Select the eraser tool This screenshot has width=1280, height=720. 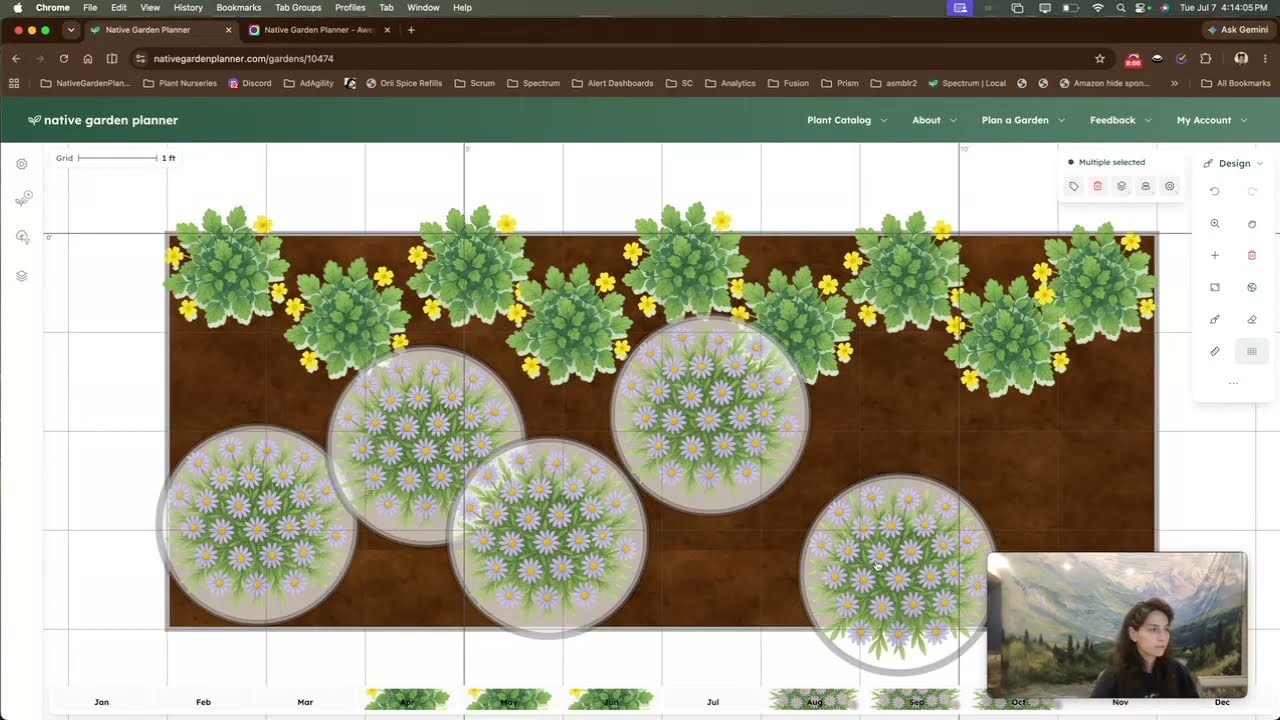point(1252,320)
